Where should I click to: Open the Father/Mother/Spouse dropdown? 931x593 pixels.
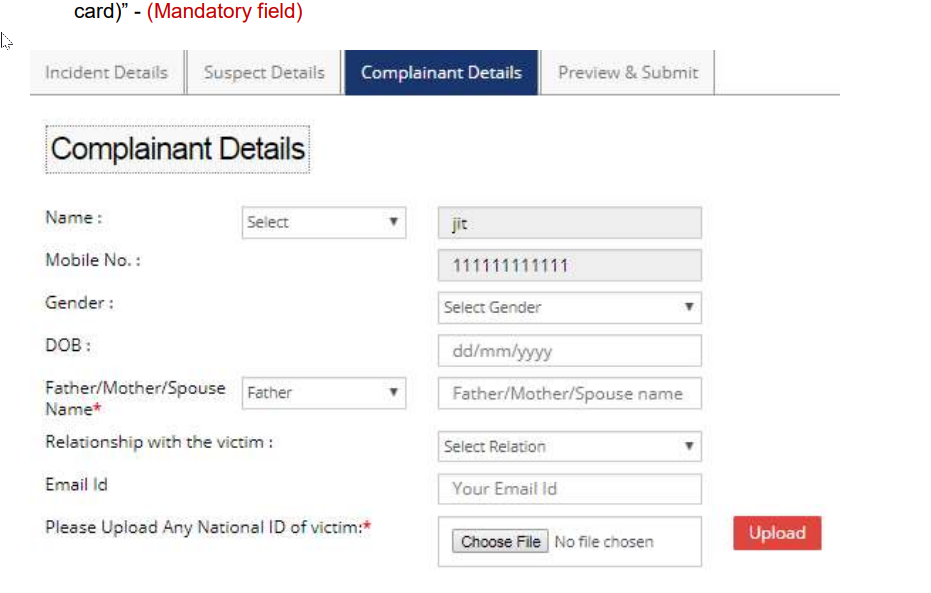[x=322, y=393]
